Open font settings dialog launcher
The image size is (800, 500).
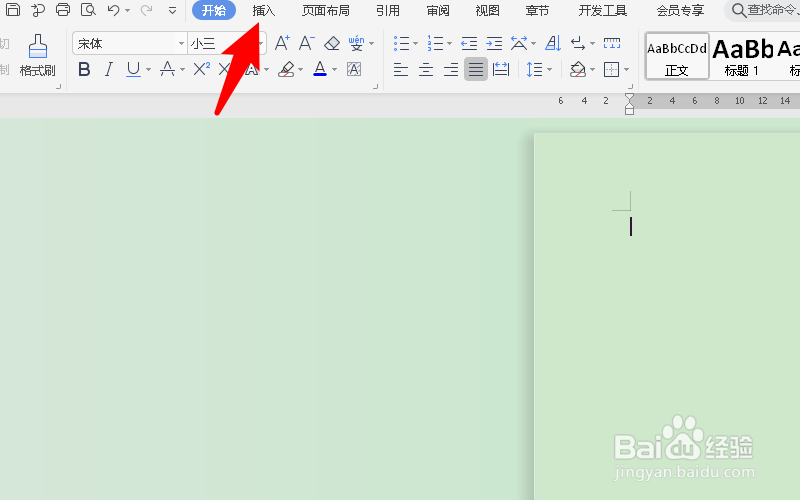pyautogui.click(x=376, y=87)
